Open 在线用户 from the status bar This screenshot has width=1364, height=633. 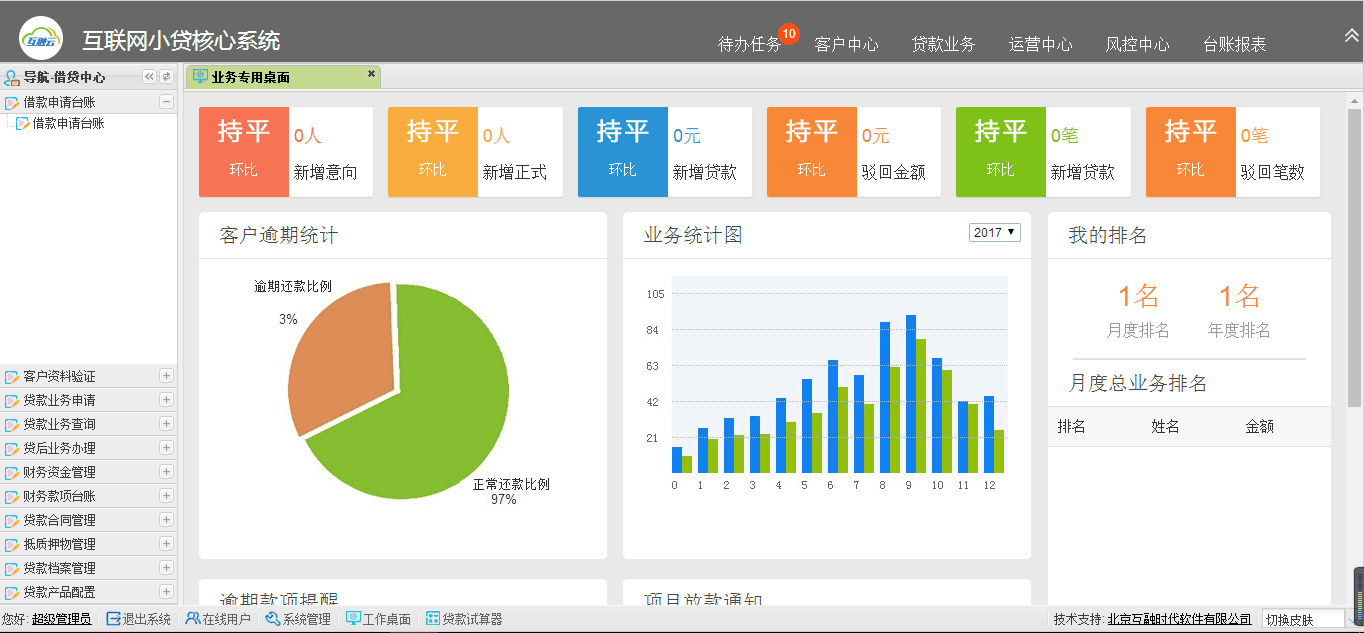(218, 619)
